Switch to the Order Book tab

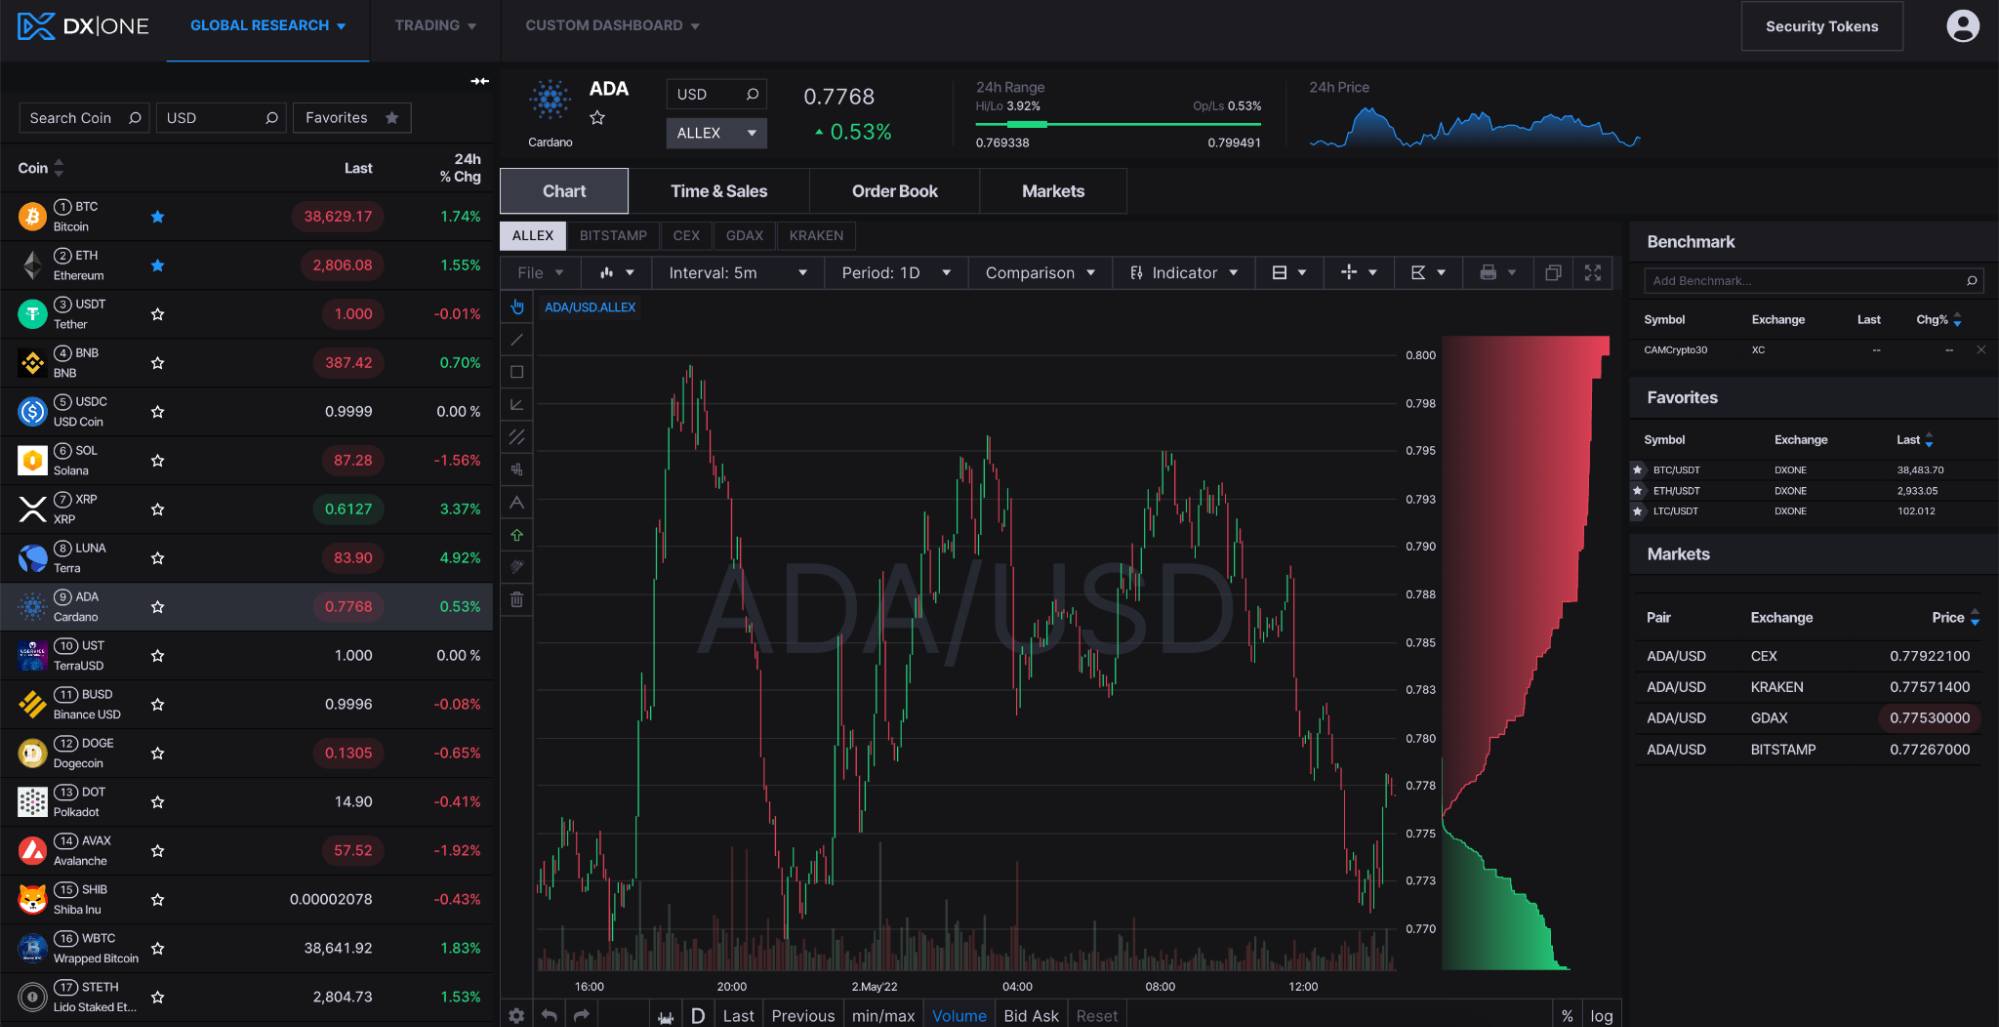point(895,191)
